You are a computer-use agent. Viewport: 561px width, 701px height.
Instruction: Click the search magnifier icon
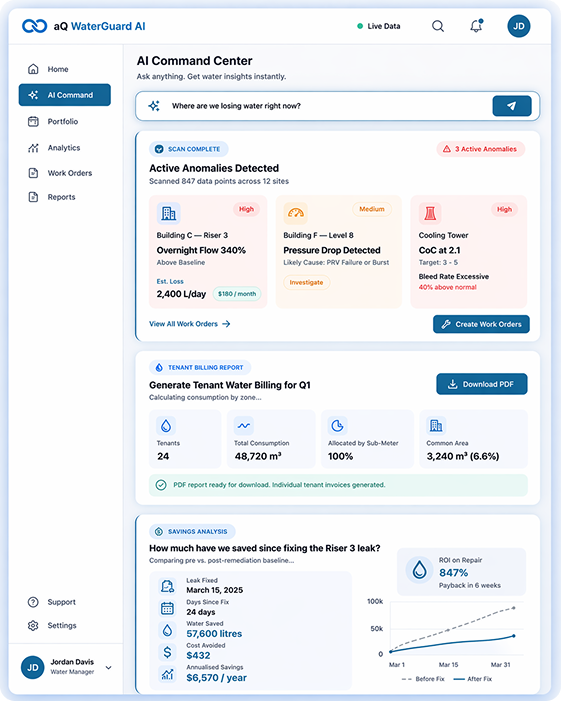(438, 26)
